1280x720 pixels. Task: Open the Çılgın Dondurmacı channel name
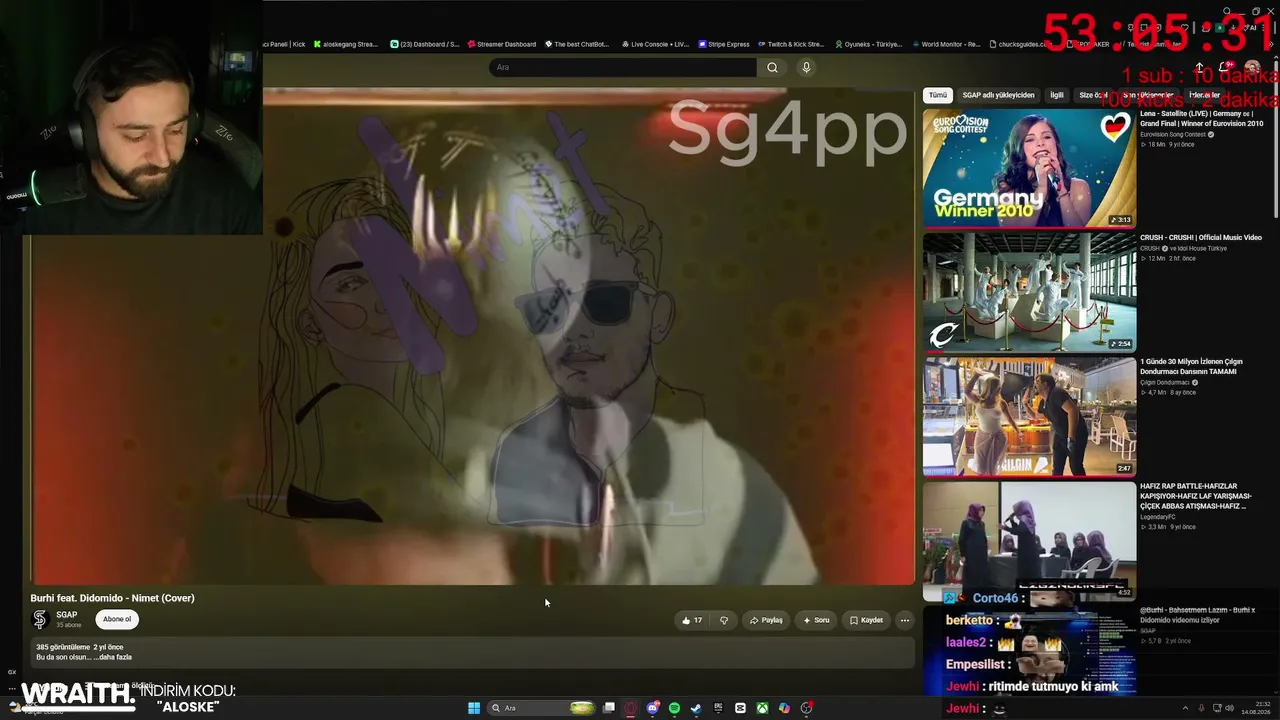click(x=1165, y=383)
